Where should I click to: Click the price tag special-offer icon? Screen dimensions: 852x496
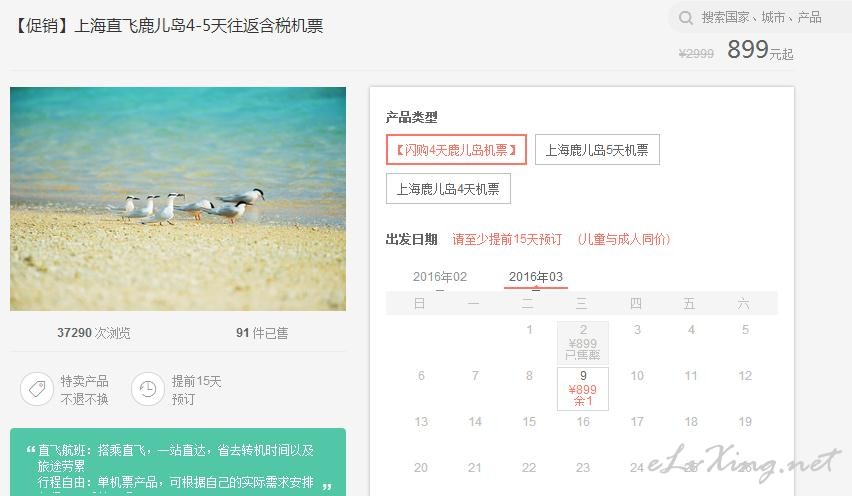pos(37,389)
